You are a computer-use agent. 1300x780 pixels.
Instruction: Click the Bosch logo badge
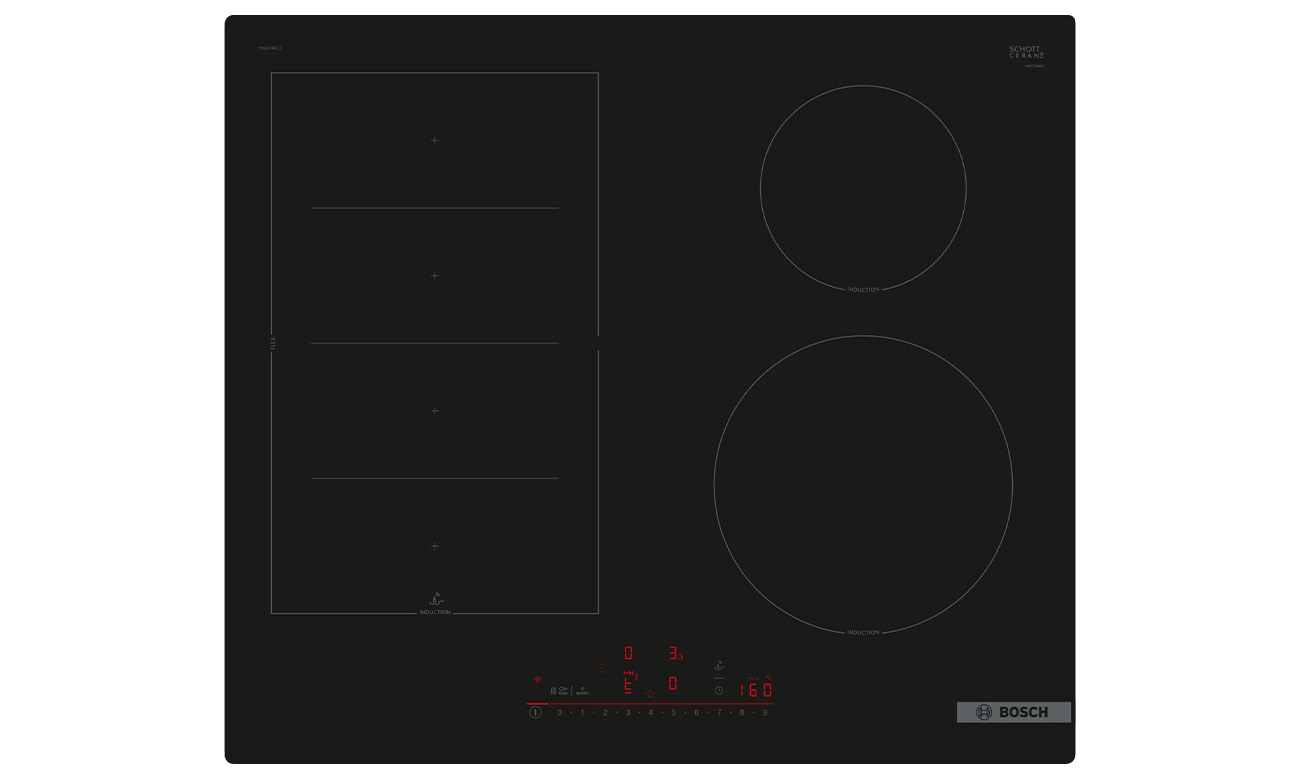click(1013, 712)
